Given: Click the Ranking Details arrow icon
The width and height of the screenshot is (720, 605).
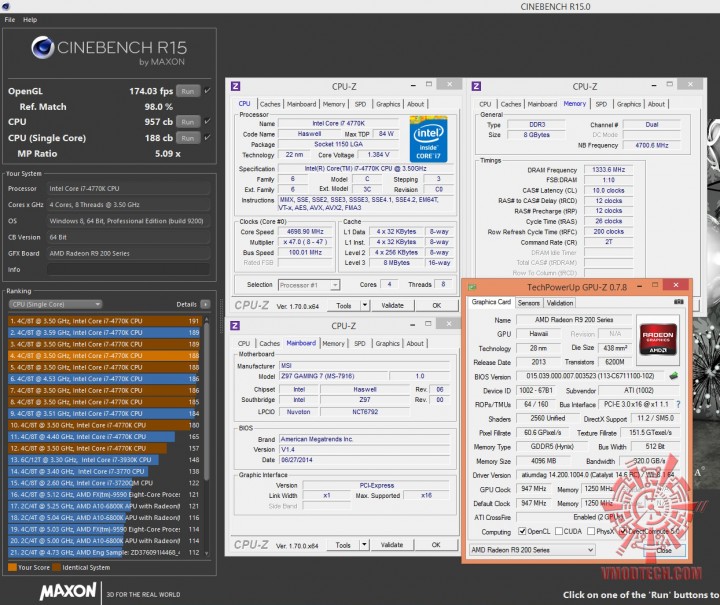Looking at the screenshot, I should [205, 304].
